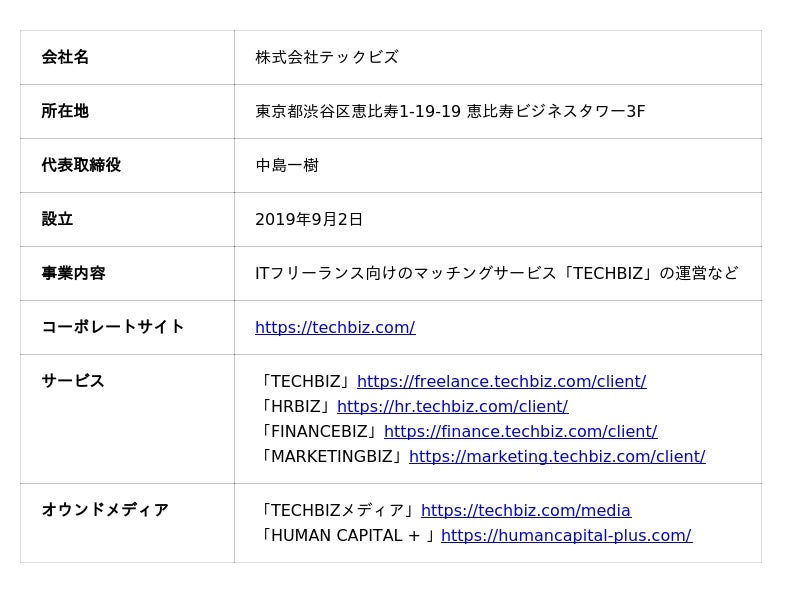This screenshot has width=800, height=593.
Task: Click the founding date 2019年9月2日
Action: [309, 219]
